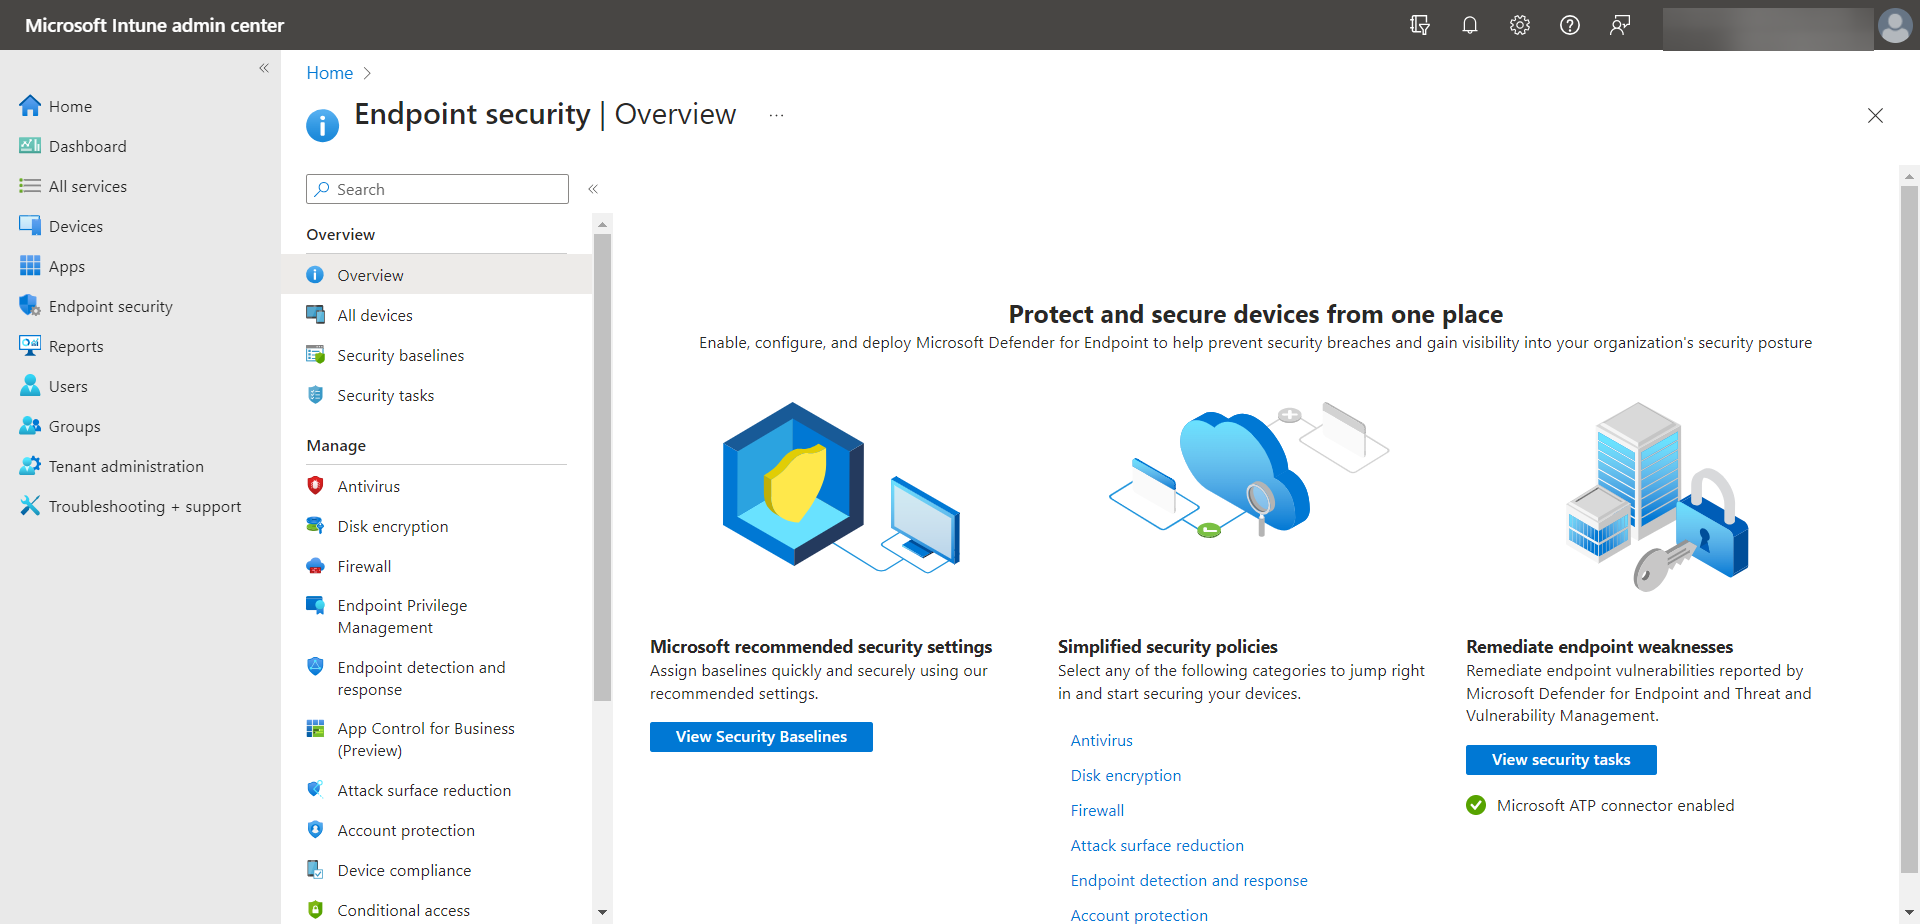
Task: Click the Tenant administration icon
Action: tap(30, 466)
